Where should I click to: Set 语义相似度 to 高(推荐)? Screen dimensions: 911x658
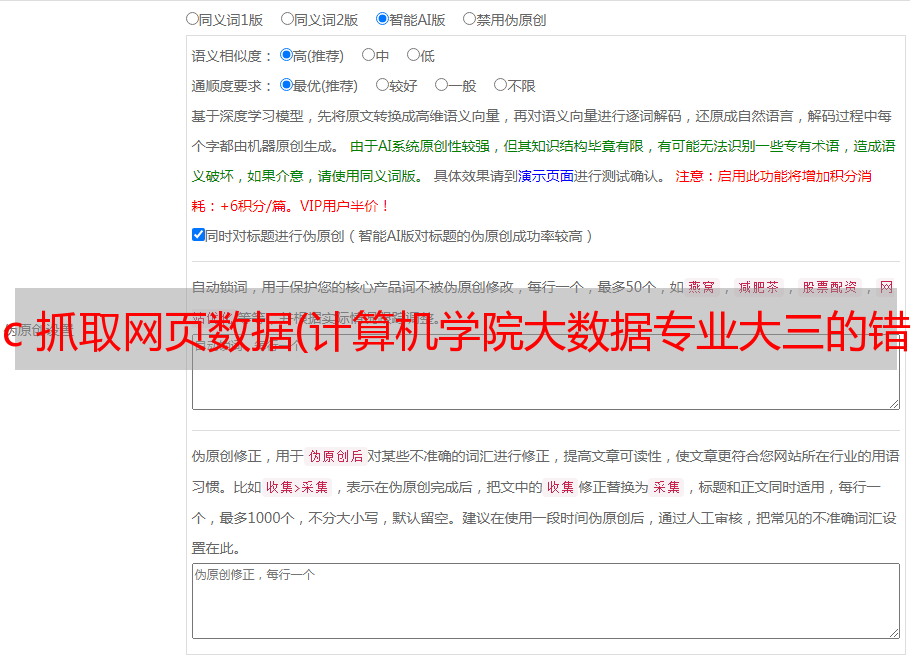click(x=287, y=56)
